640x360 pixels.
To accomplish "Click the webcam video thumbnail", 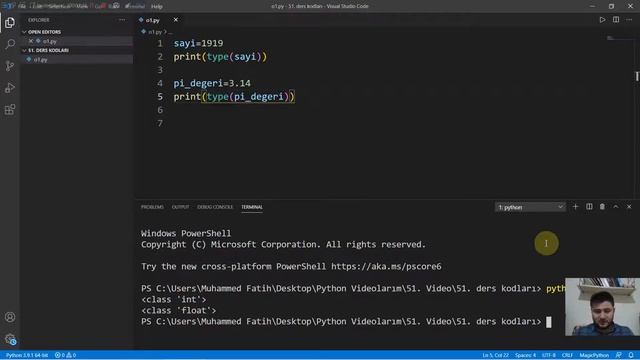I will pos(602,307).
